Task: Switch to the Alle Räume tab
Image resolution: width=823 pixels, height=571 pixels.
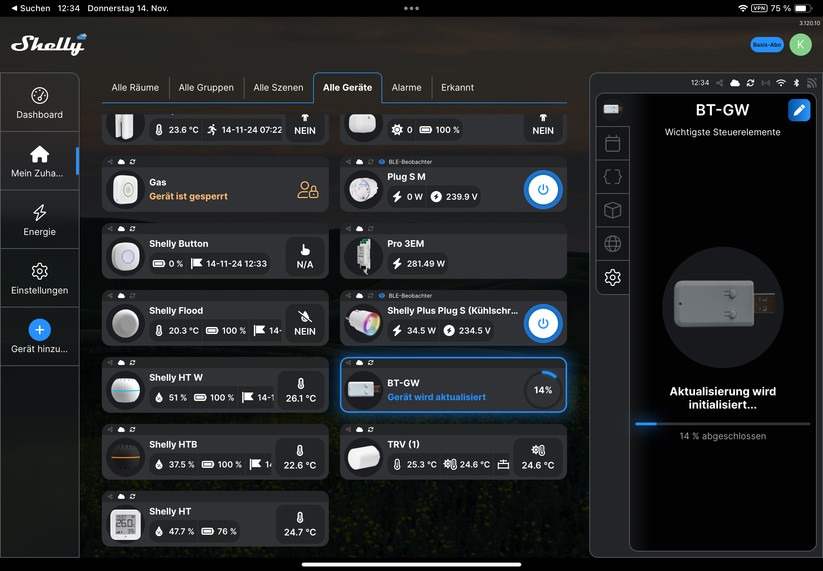Action: tap(135, 88)
